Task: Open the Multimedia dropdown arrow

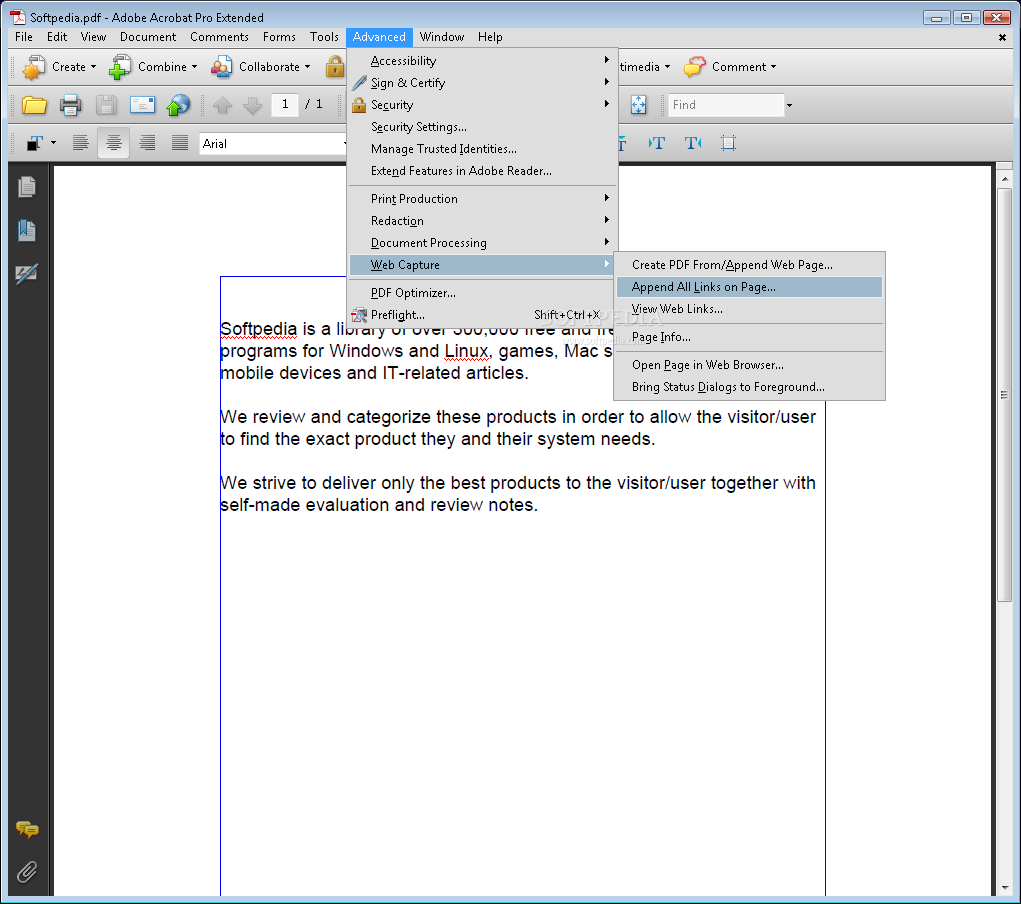Action: pos(667,67)
